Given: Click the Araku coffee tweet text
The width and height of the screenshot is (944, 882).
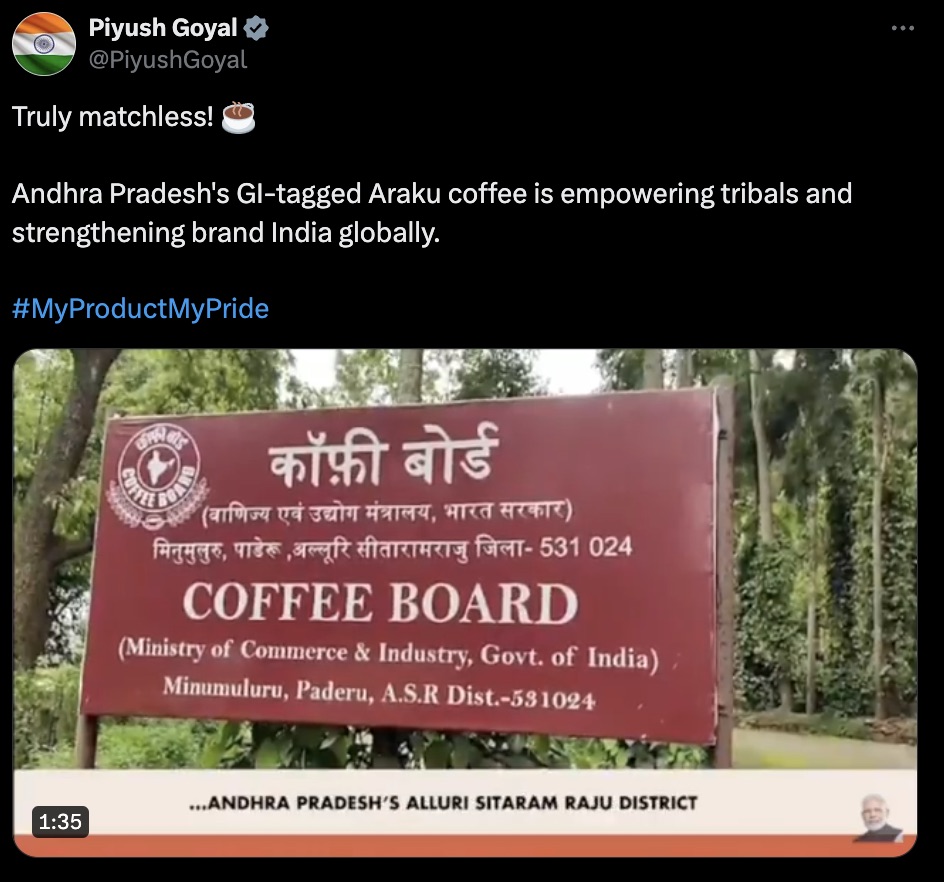Looking at the screenshot, I should pyautogui.click(x=432, y=213).
